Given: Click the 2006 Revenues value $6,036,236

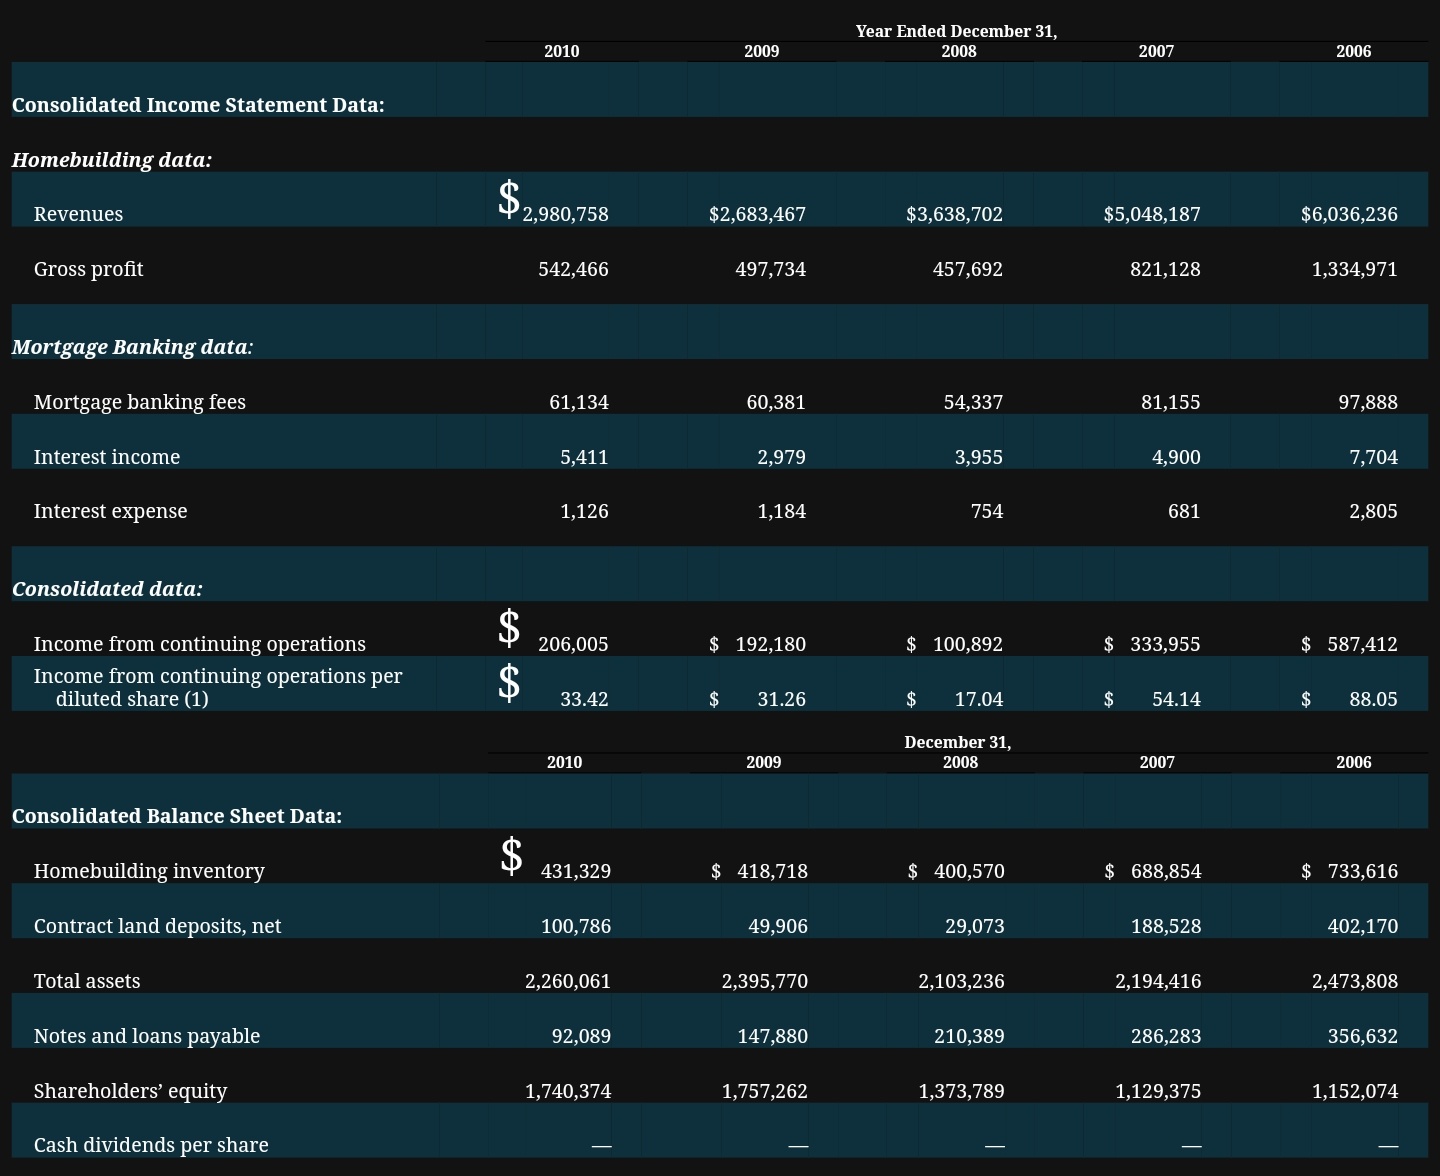Looking at the screenshot, I should (1349, 214).
